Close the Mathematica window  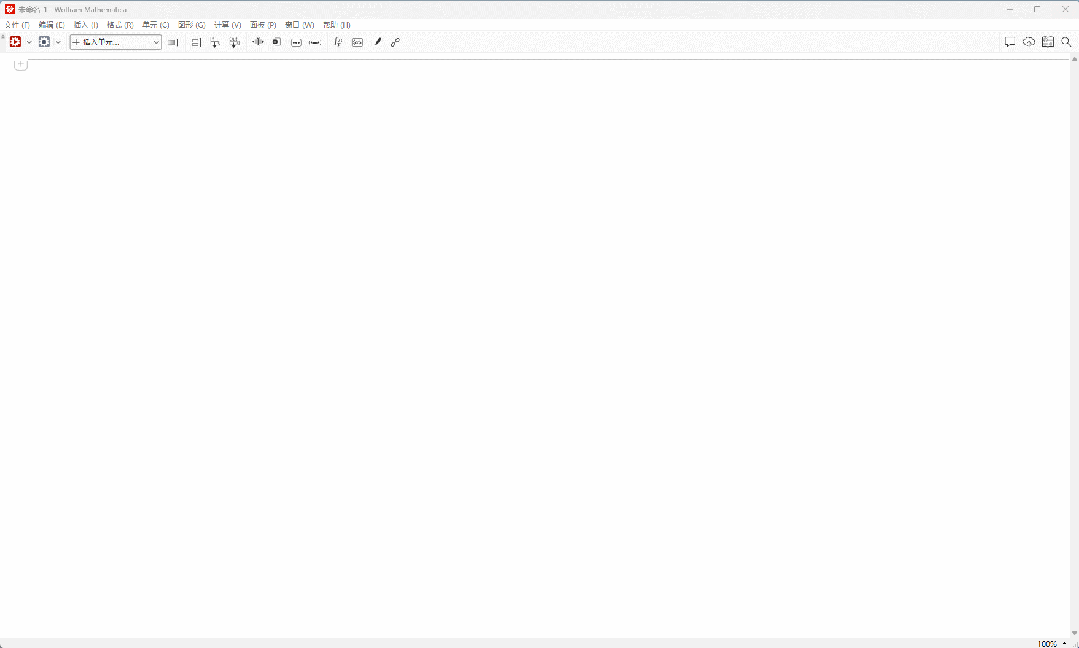tap(1065, 10)
